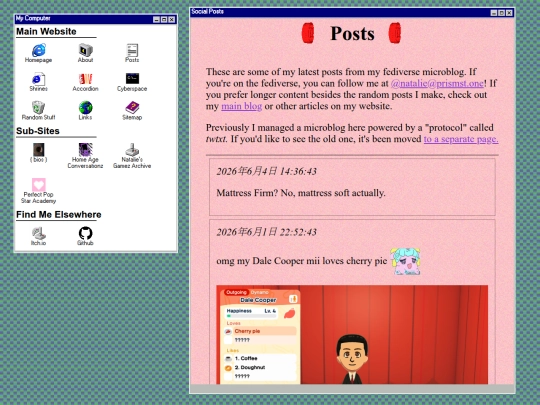540x405 pixels.
Task: Open the 'to a separate page.' link
Action: pyautogui.click(x=461, y=139)
